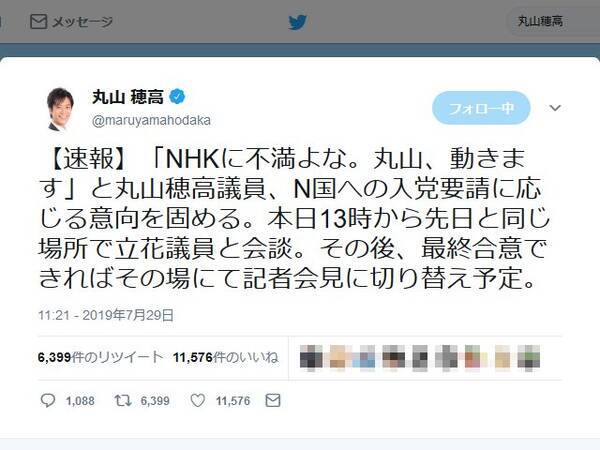Click the Twitter bird logo
Screen dimensions: 600x450
coord(298,22)
